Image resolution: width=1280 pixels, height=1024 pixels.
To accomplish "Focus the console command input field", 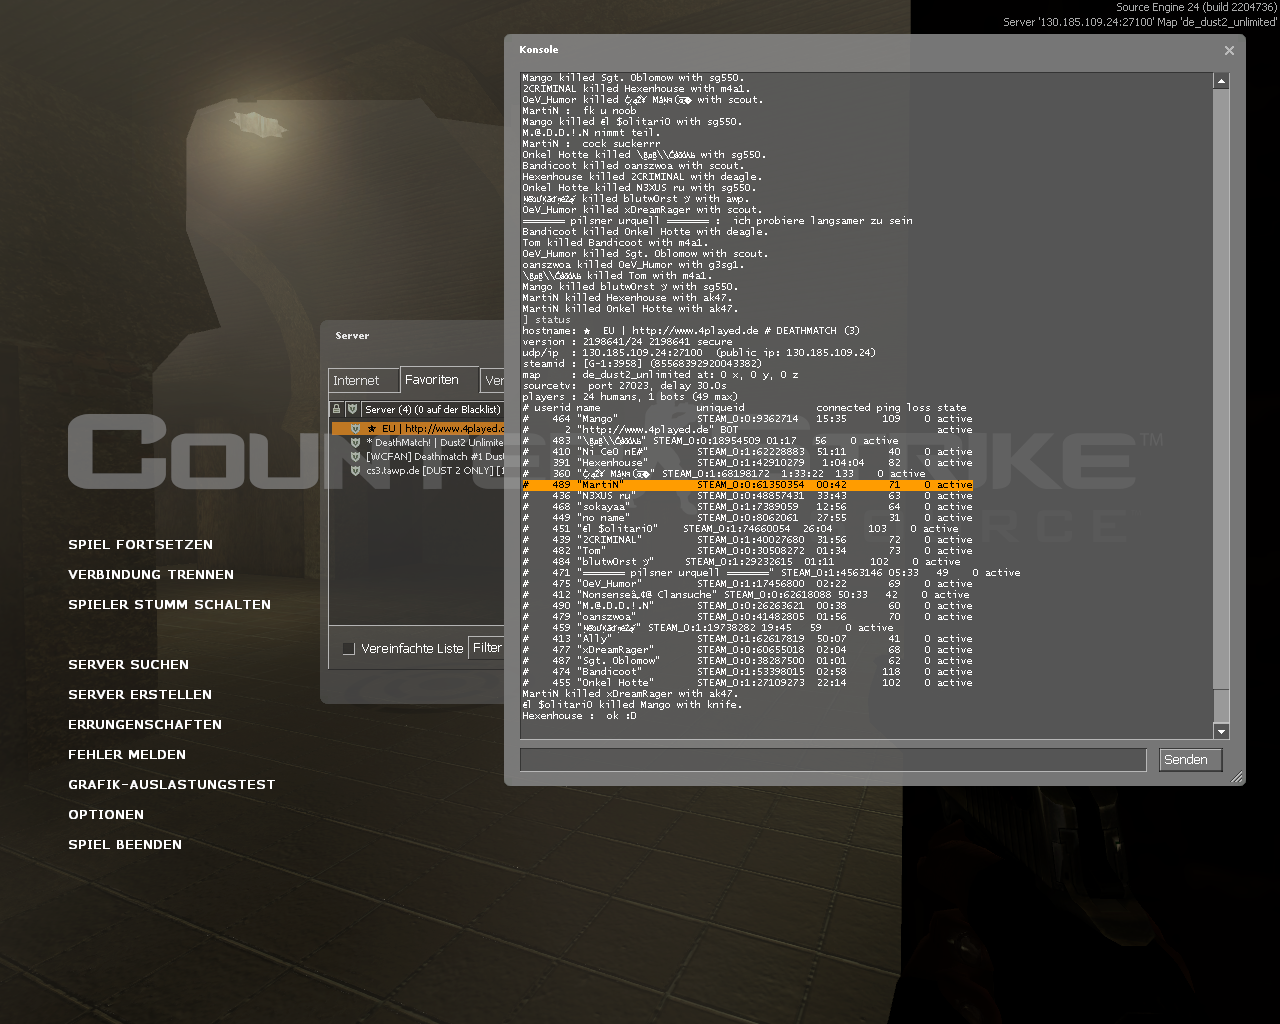I will point(833,760).
